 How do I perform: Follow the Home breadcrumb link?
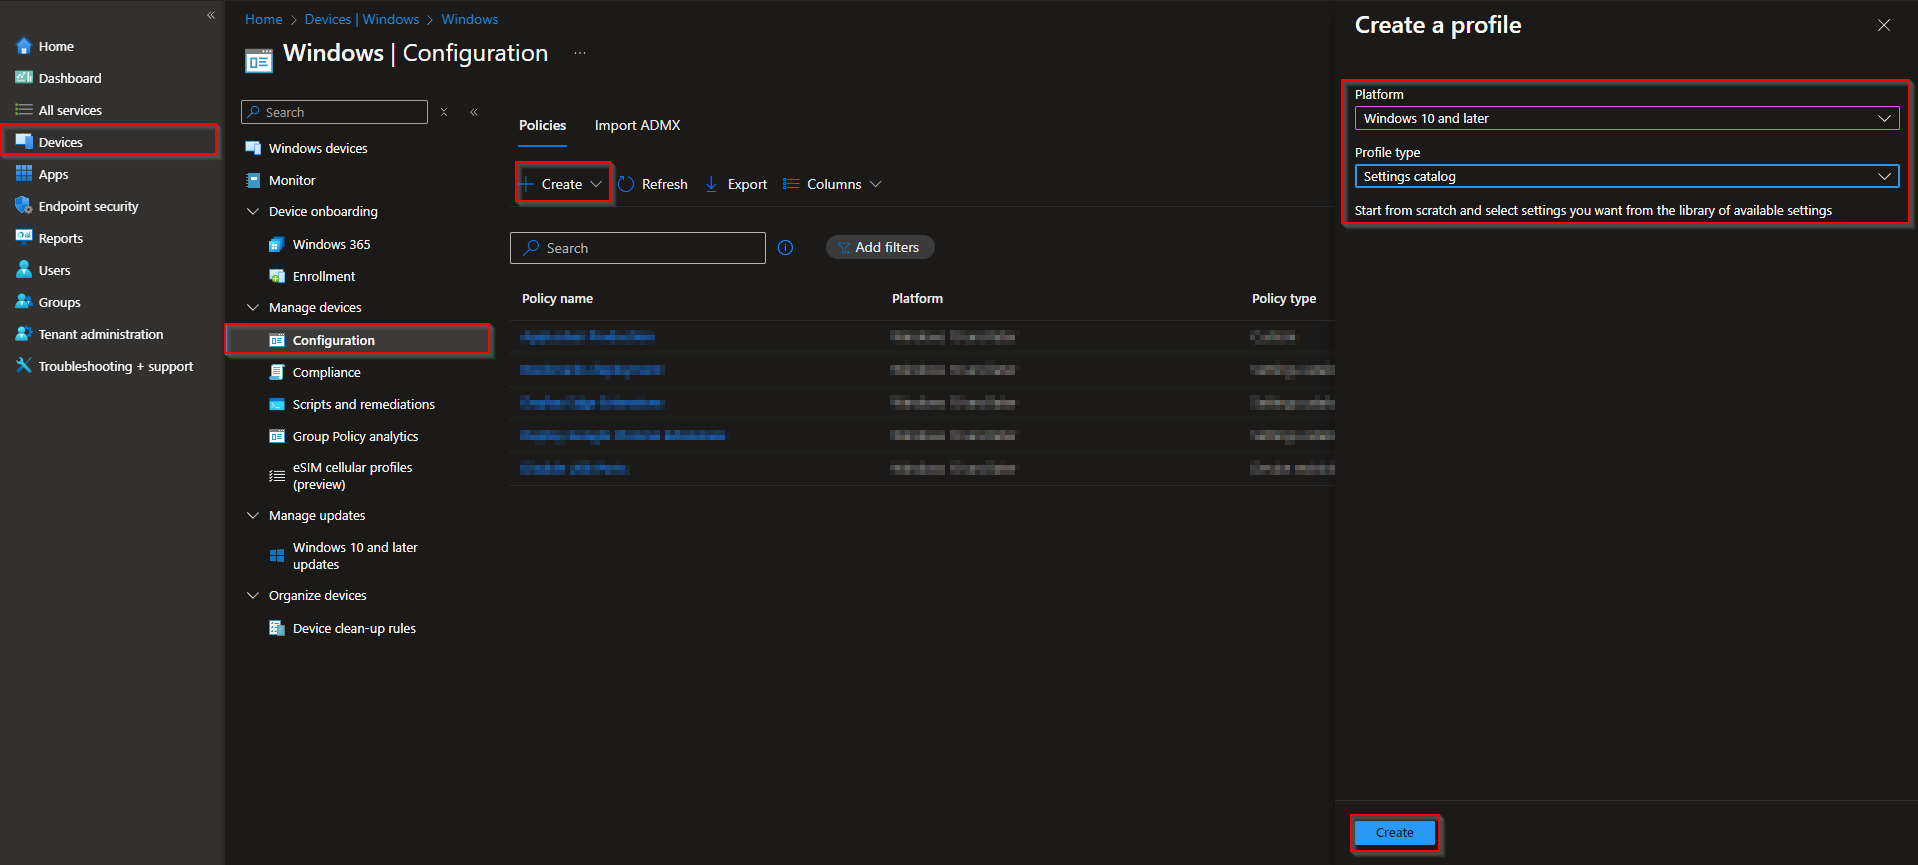(263, 19)
